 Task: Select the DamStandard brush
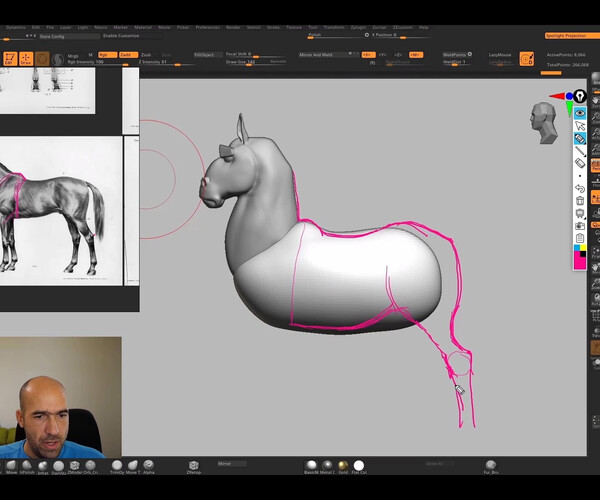point(59,466)
